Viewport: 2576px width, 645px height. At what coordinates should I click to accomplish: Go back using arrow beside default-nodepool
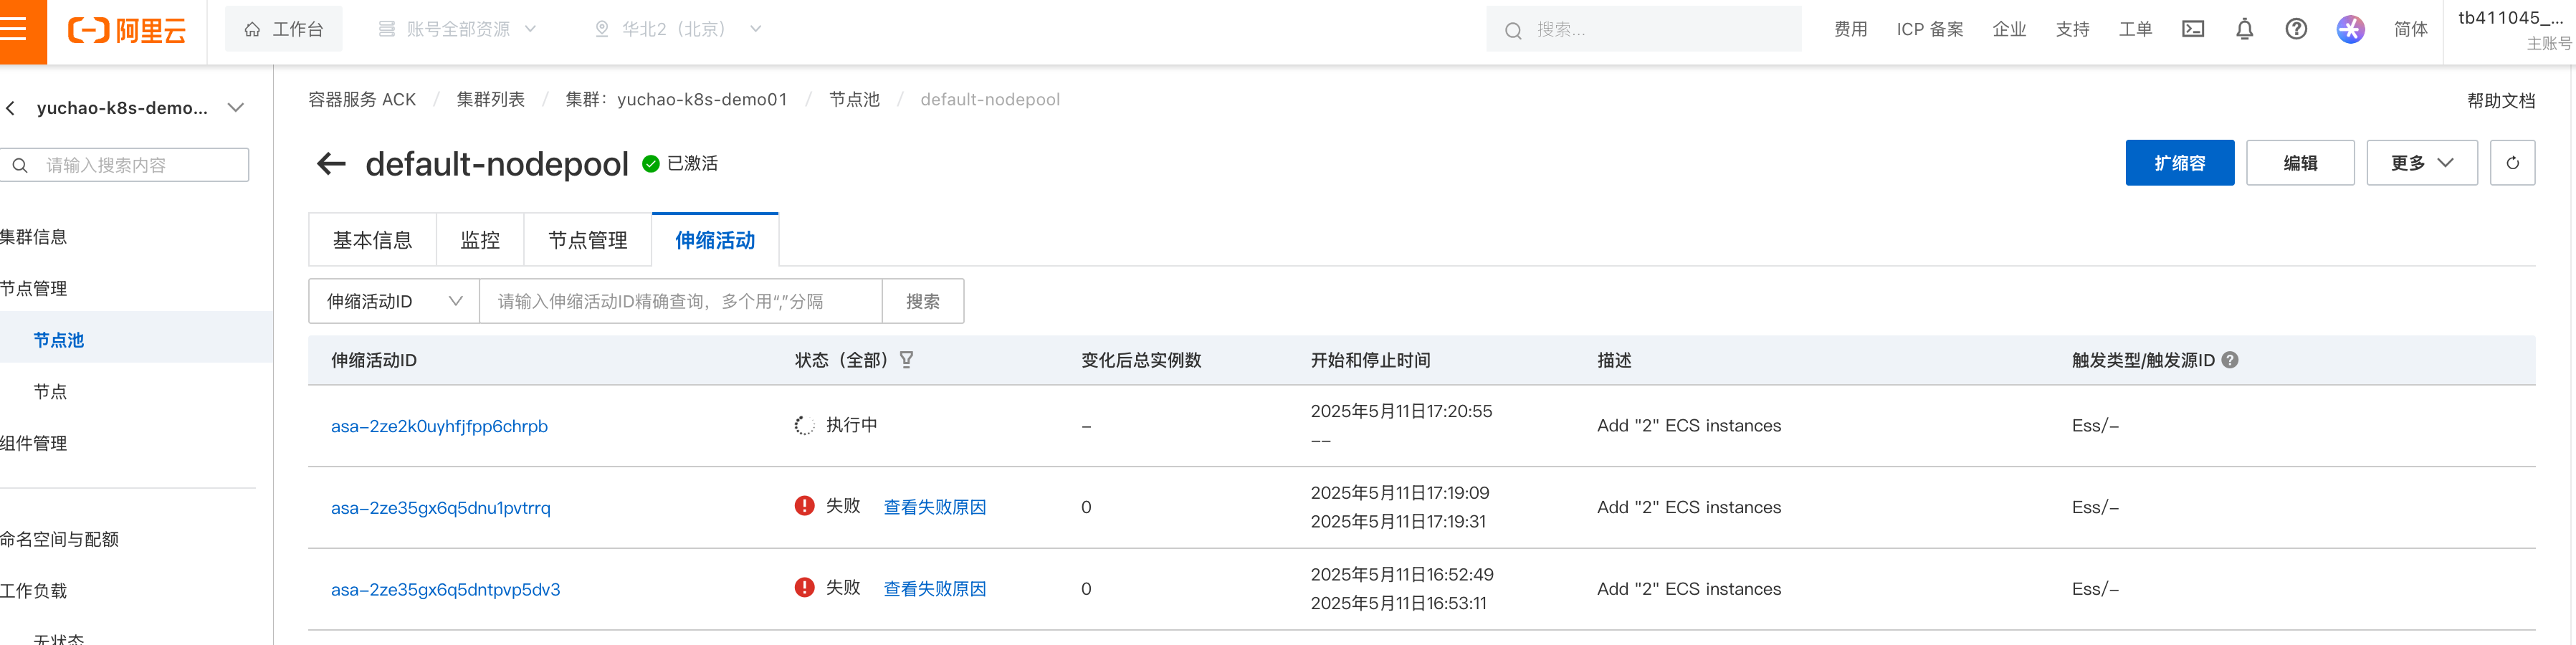point(331,164)
